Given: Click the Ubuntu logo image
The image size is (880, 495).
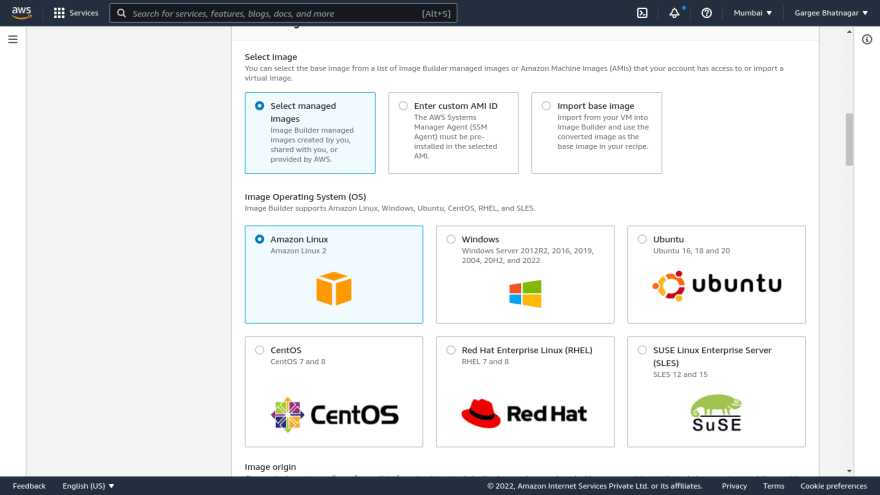Looking at the screenshot, I should [716, 285].
